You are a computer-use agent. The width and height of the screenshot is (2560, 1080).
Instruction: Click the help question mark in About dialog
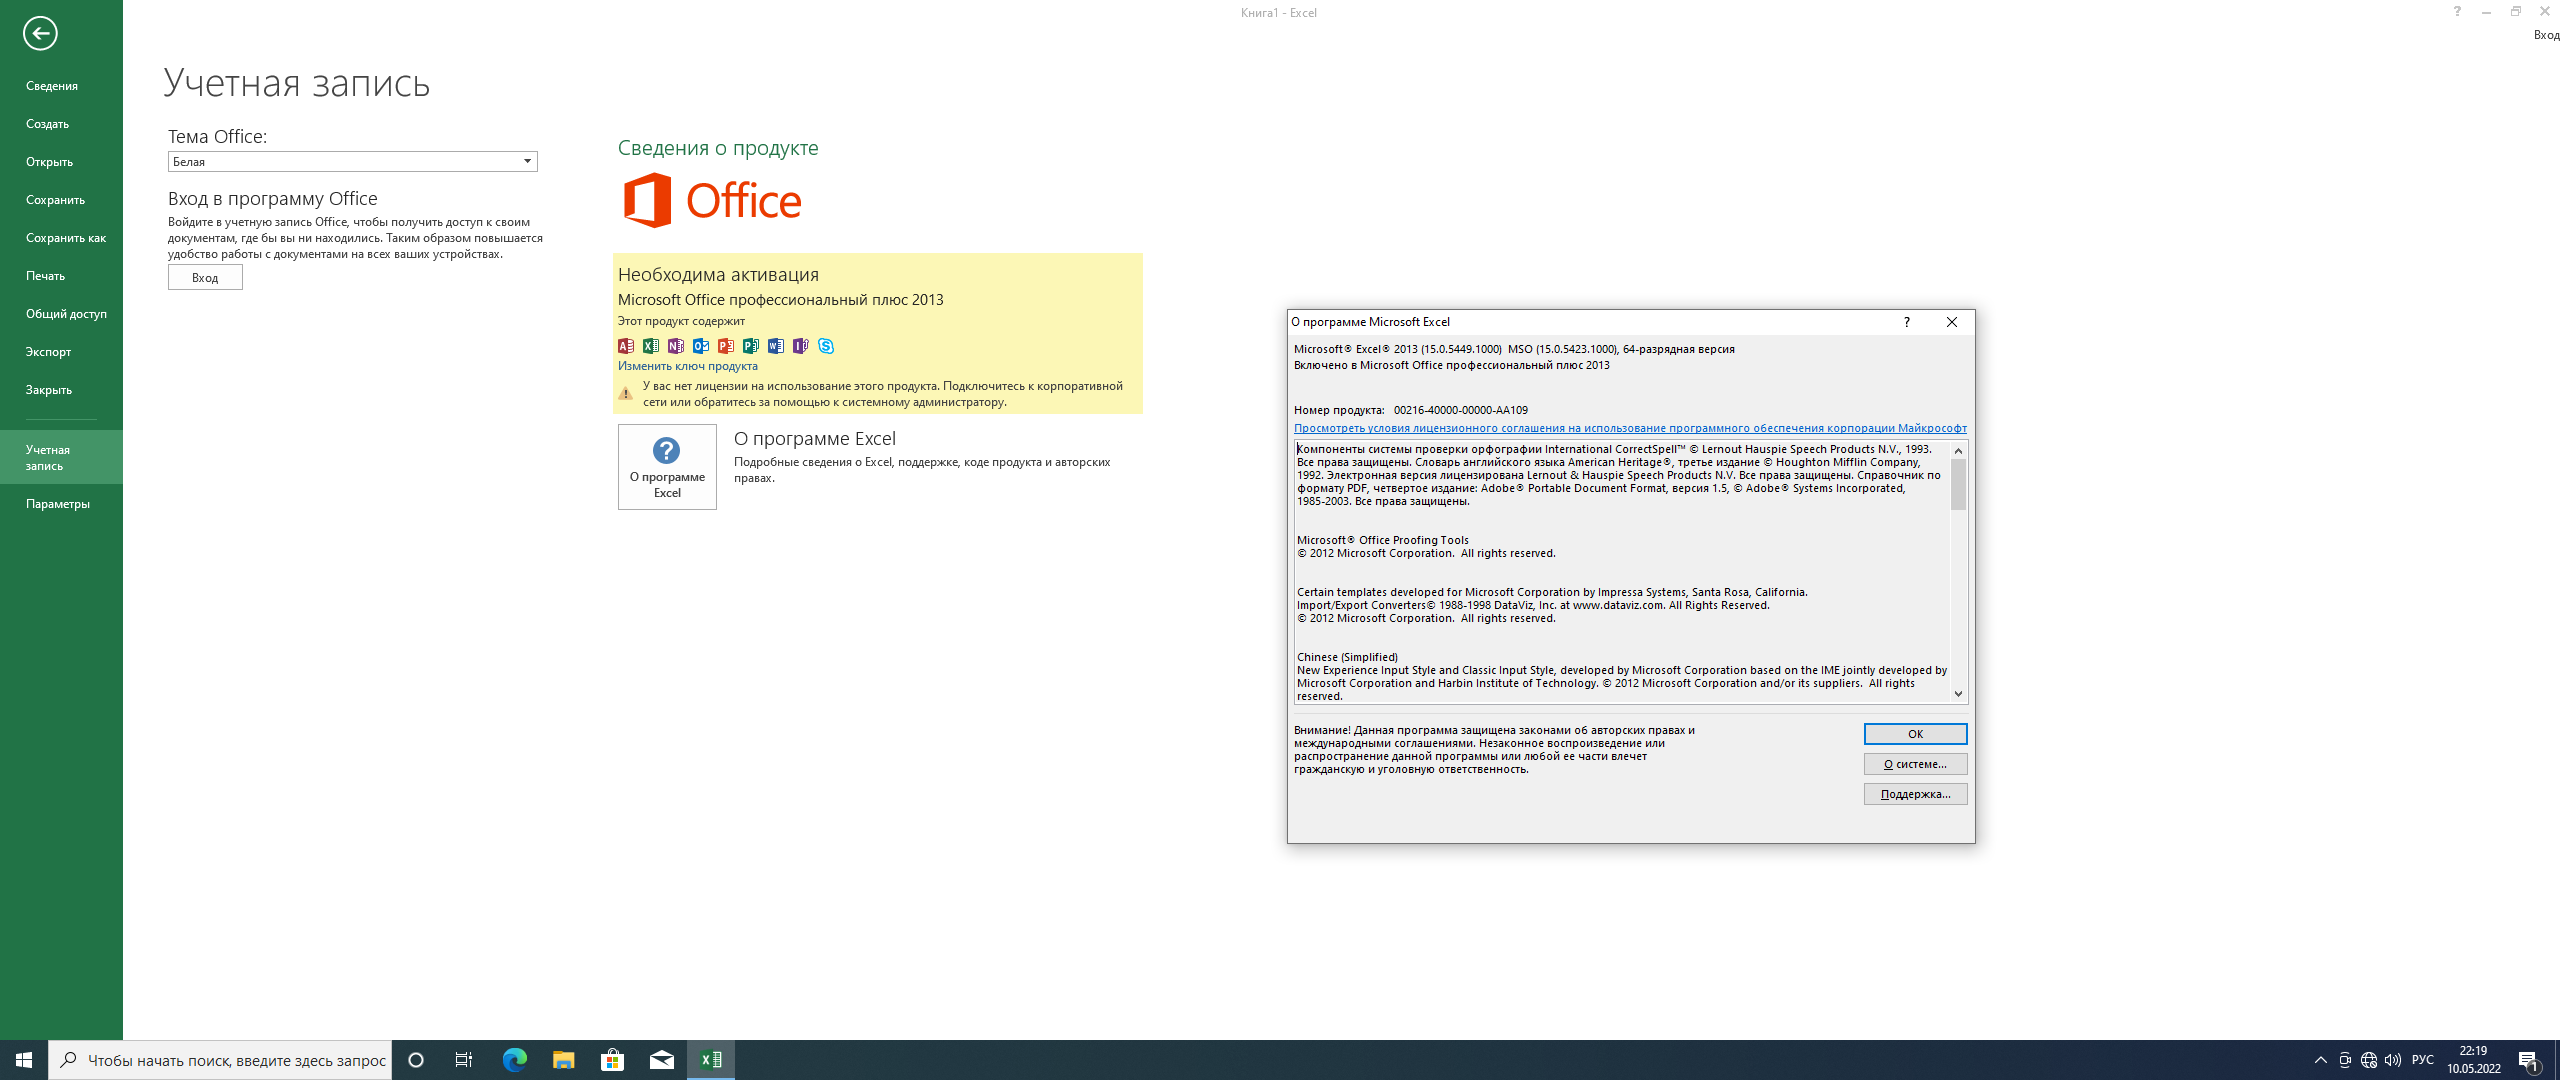click(1906, 322)
